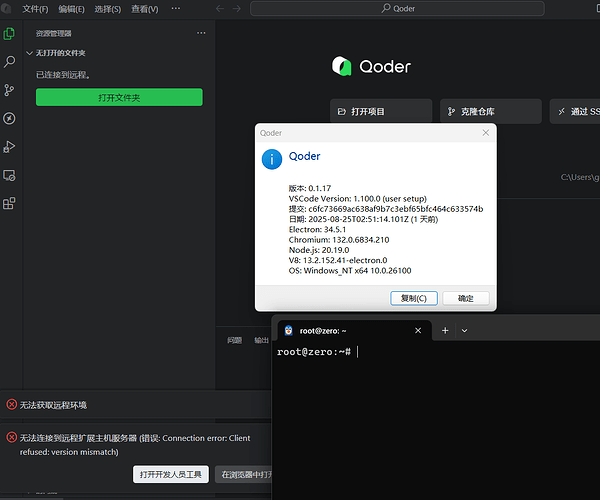The width and height of the screenshot is (600, 500).
Task: Click 打开项目 on welcome page
Action: click(381, 111)
